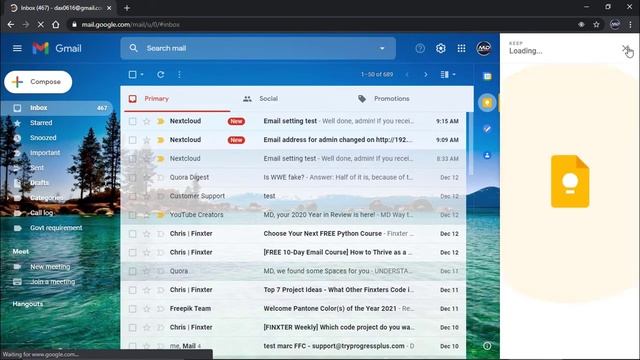640x360 pixels.
Task: Tick the select-all checkbox
Action: click(x=133, y=74)
